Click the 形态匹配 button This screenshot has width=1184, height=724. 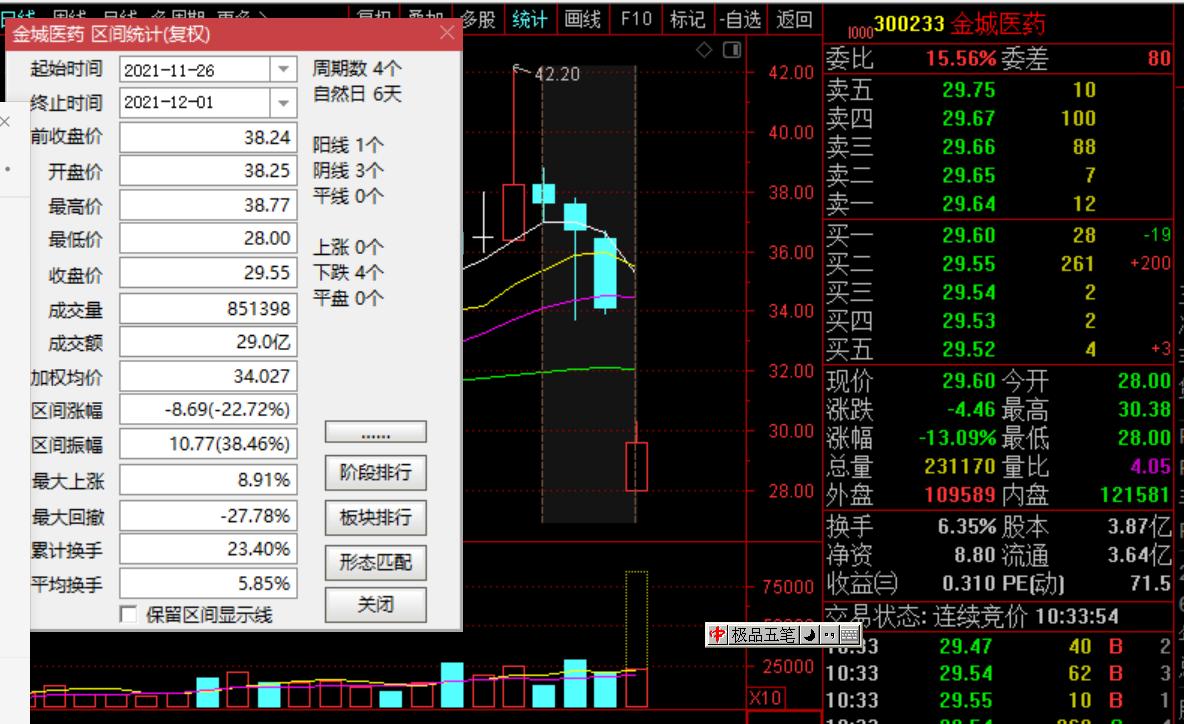[375, 562]
